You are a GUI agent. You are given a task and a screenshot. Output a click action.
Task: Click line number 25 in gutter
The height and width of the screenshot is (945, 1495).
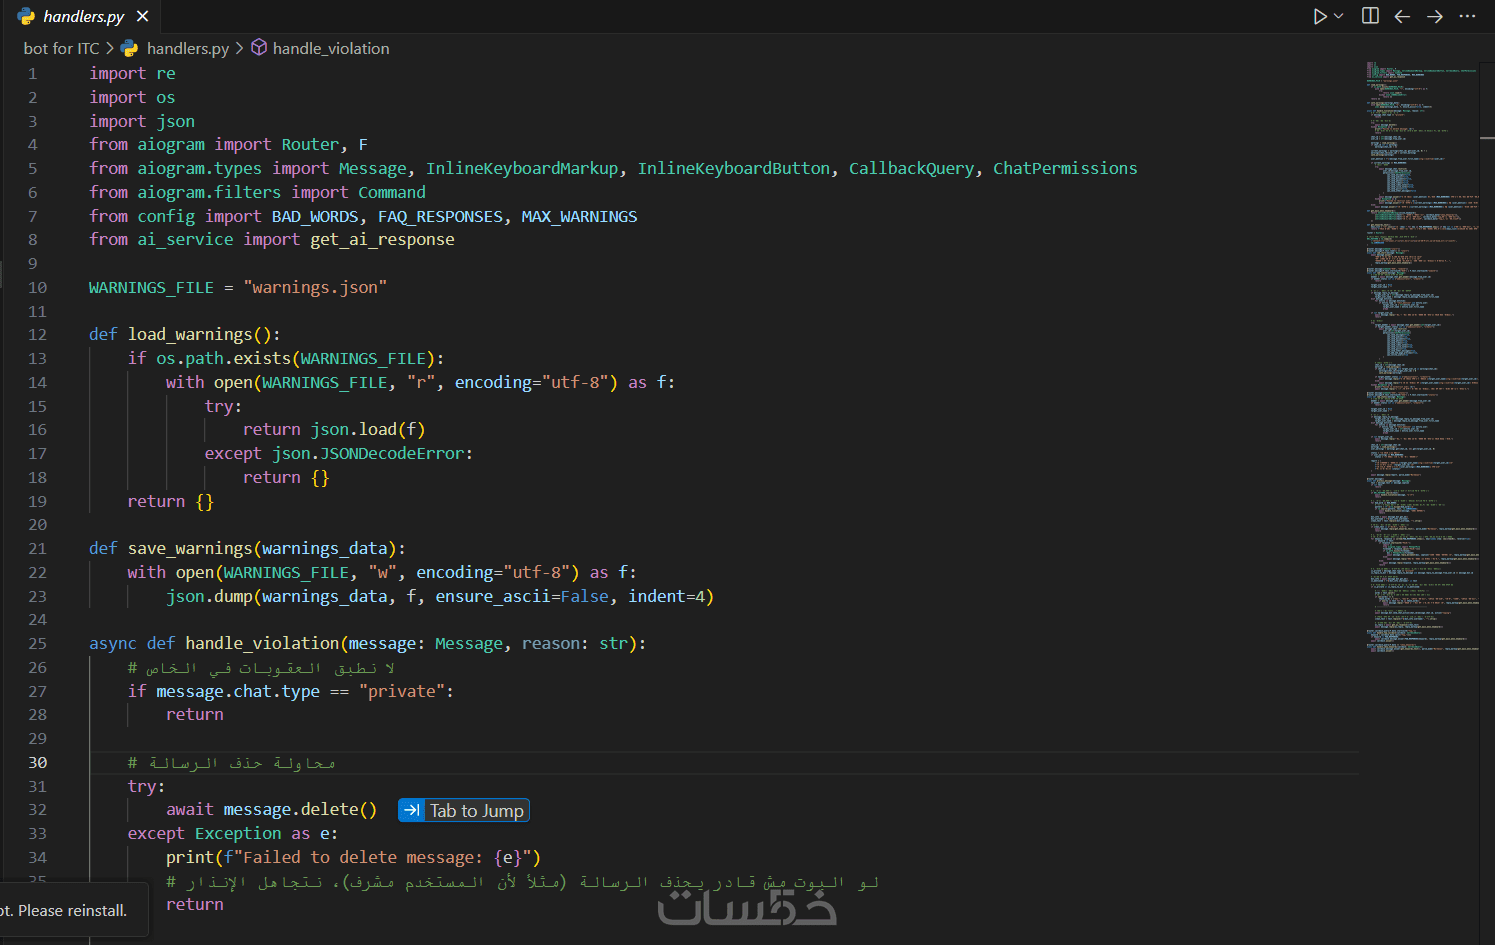37,643
